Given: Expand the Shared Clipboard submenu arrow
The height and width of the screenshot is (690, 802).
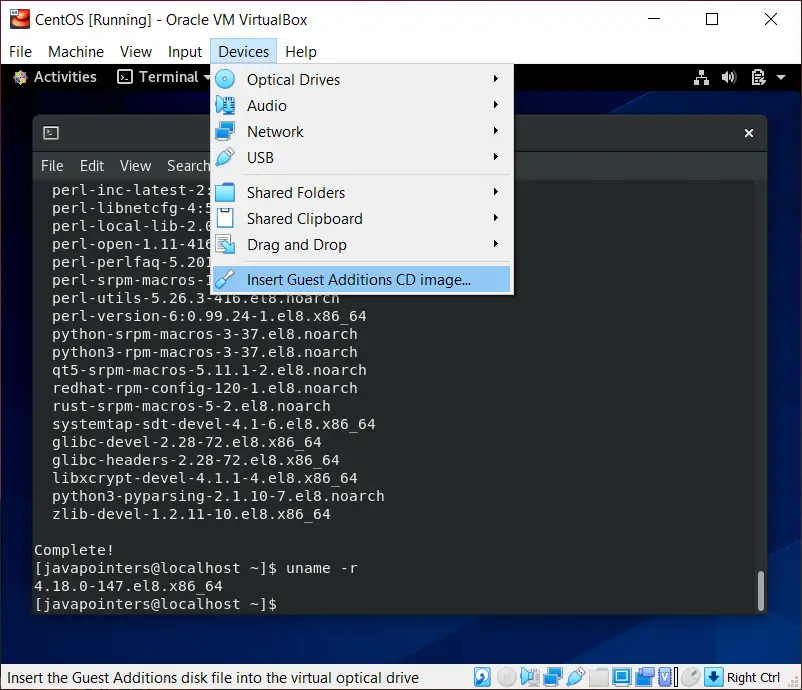Looking at the screenshot, I should coord(496,217).
